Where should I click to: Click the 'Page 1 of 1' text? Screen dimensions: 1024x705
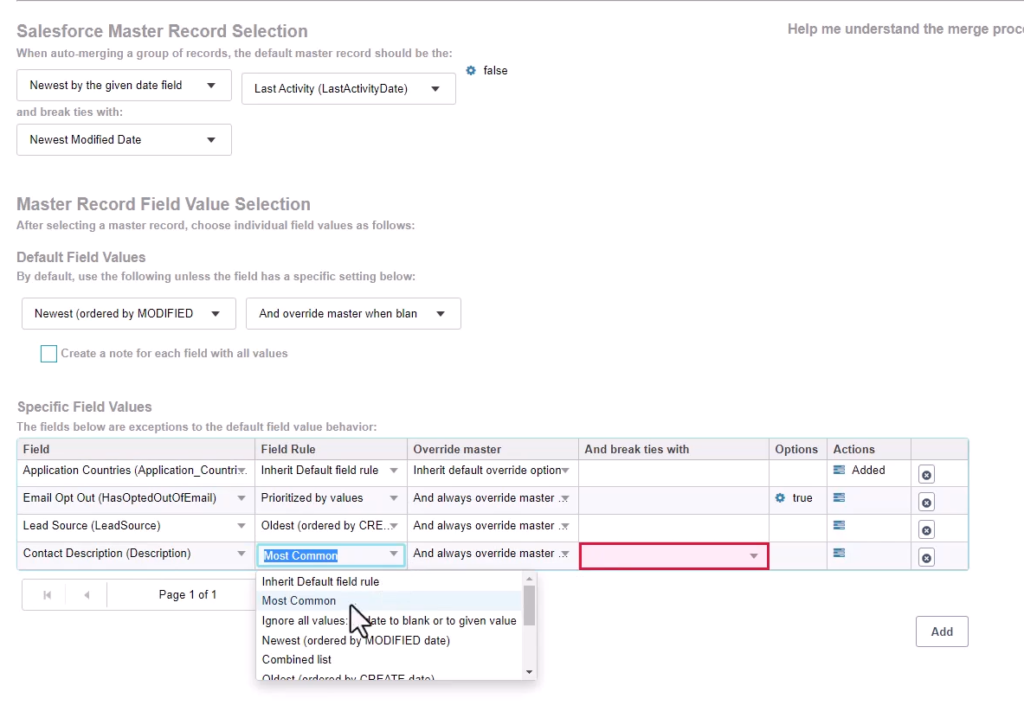(x=187, y=595)
